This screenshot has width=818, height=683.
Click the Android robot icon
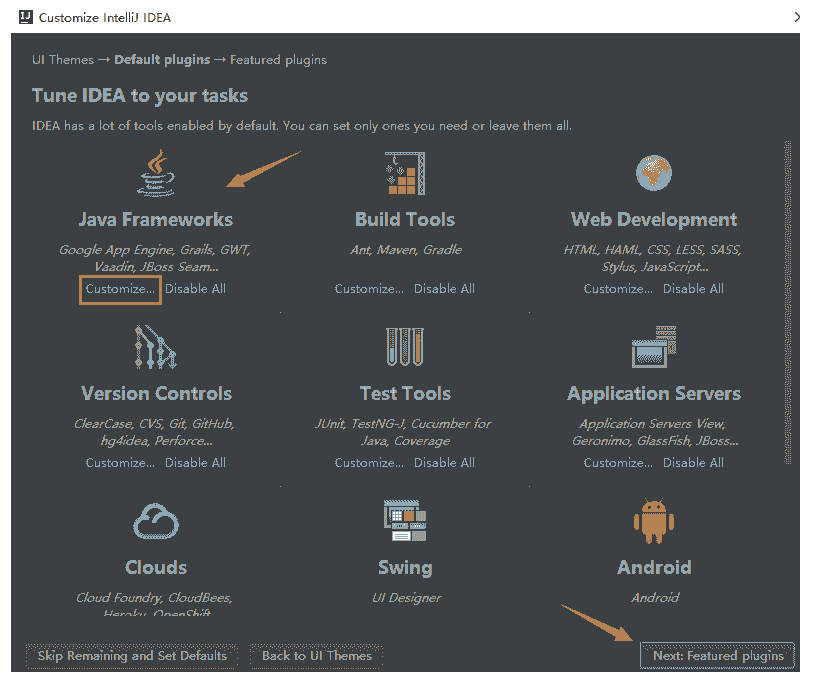pyautogui.click(x=654, y=521)
